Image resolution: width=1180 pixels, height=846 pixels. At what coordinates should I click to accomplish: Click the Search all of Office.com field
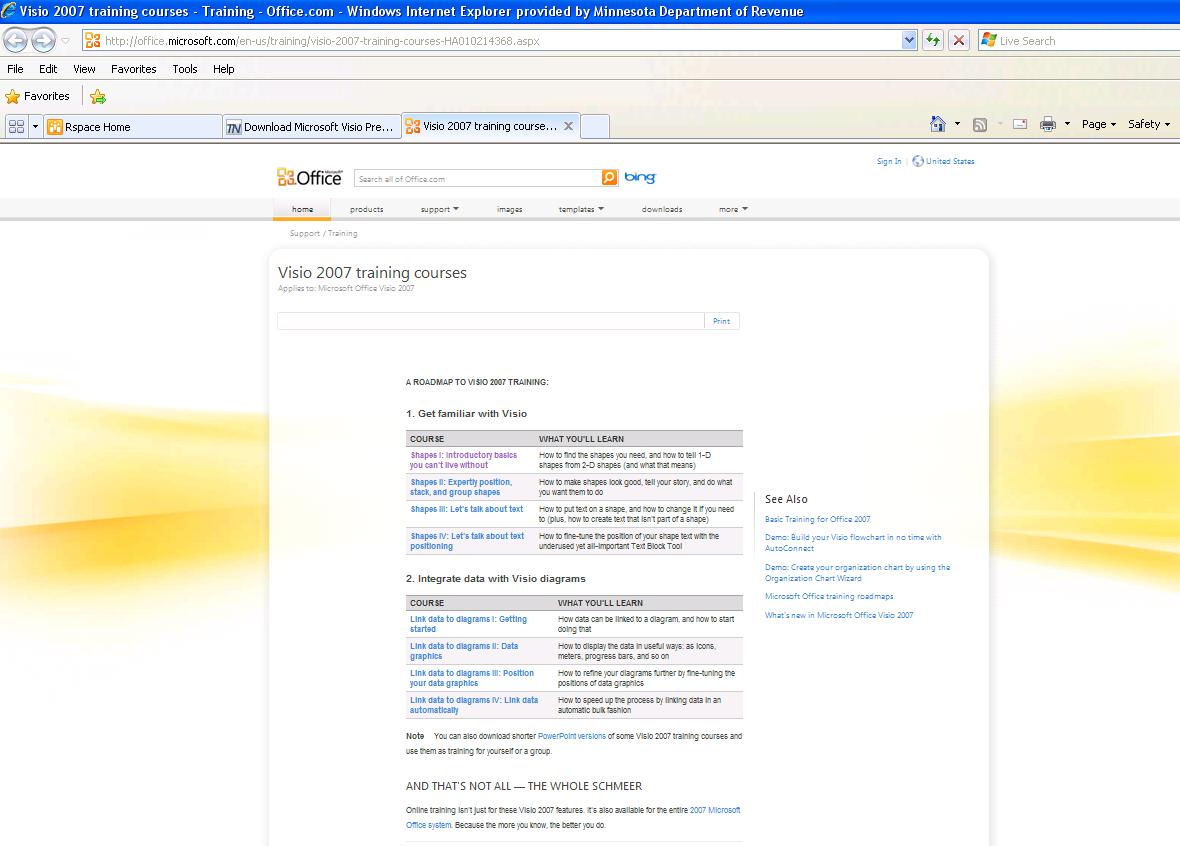pos(477,178)
